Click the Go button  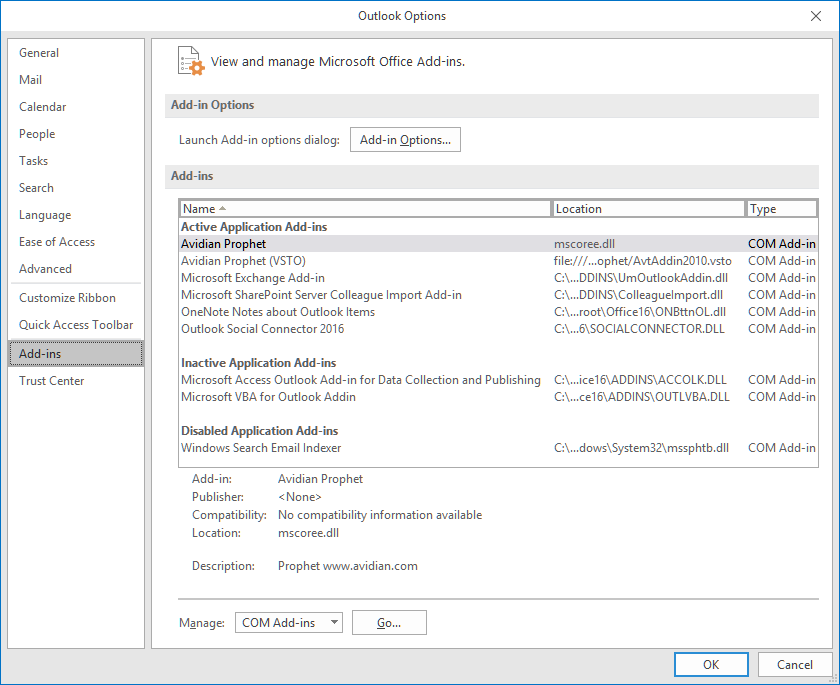pos(389,622)
